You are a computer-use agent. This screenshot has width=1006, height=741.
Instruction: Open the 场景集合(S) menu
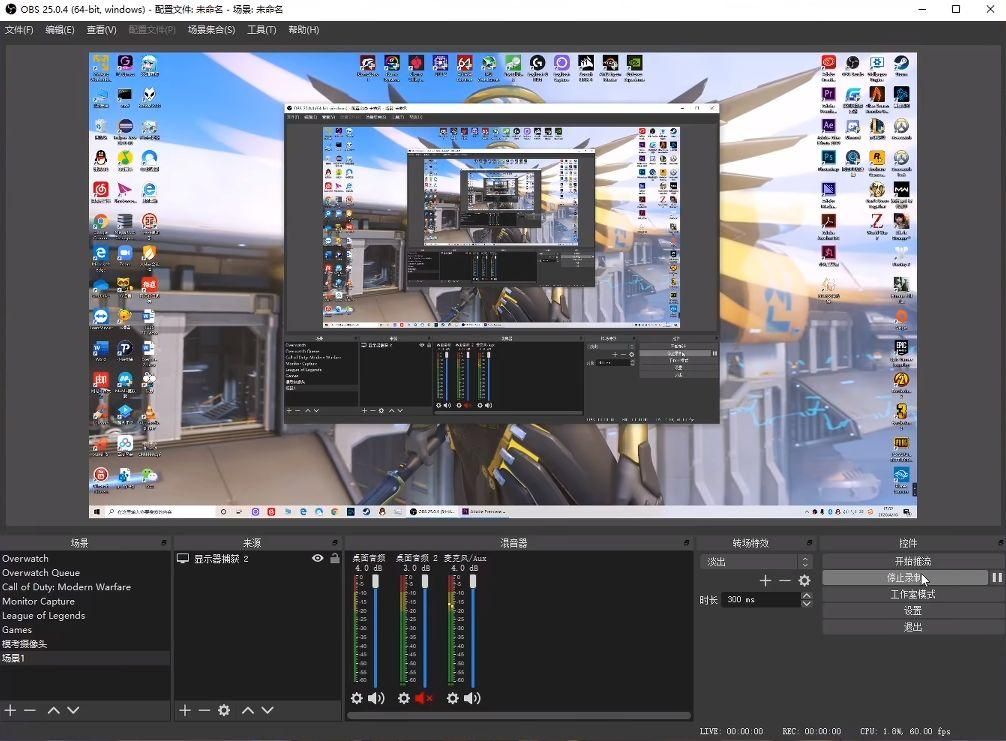[x=211, y=30]
